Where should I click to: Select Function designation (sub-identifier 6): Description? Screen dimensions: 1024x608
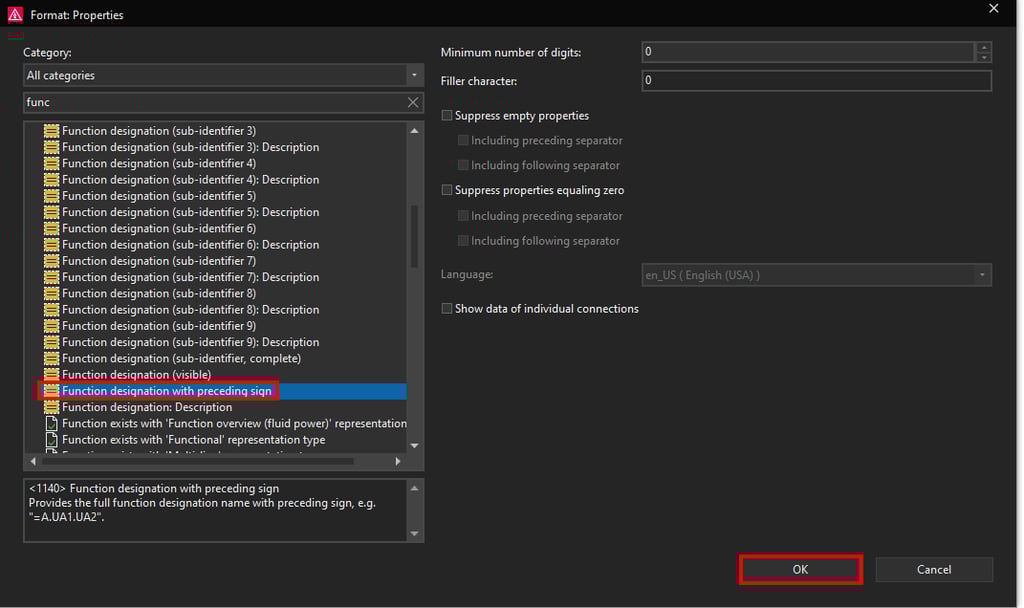point(190,244)
